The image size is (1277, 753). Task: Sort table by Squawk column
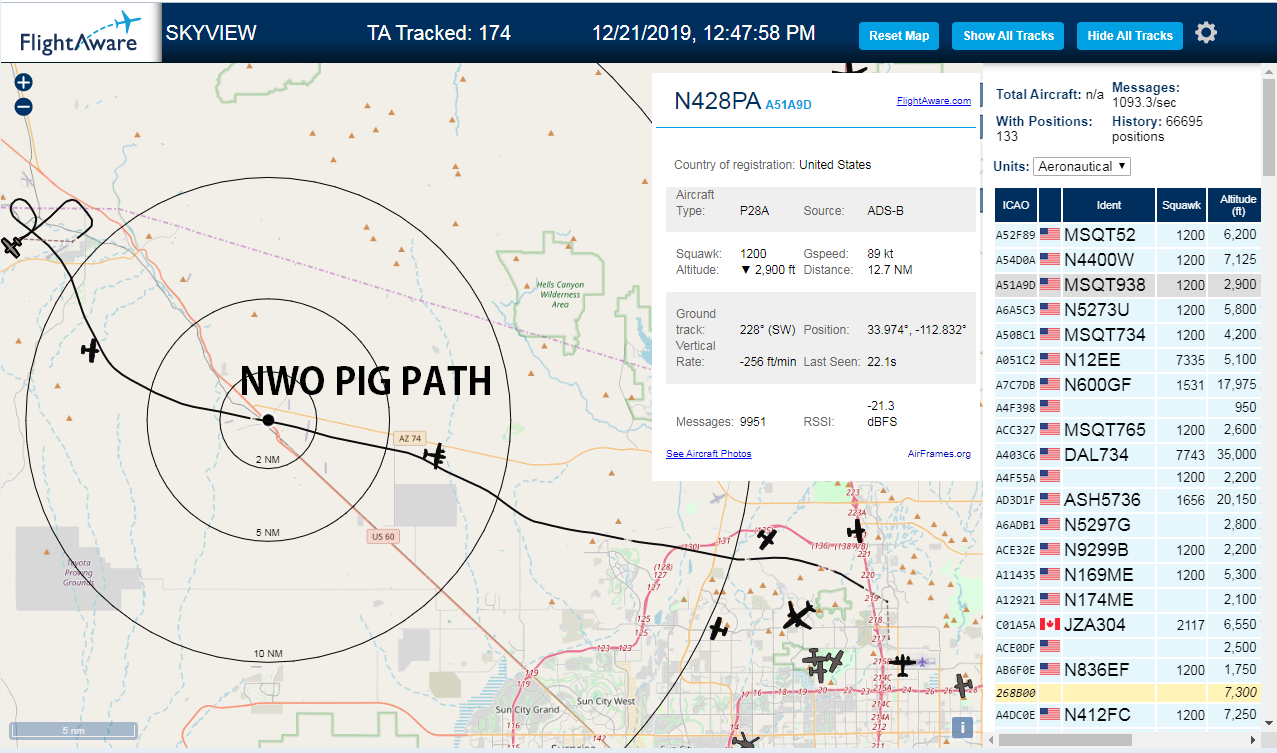click(1181, 204)
